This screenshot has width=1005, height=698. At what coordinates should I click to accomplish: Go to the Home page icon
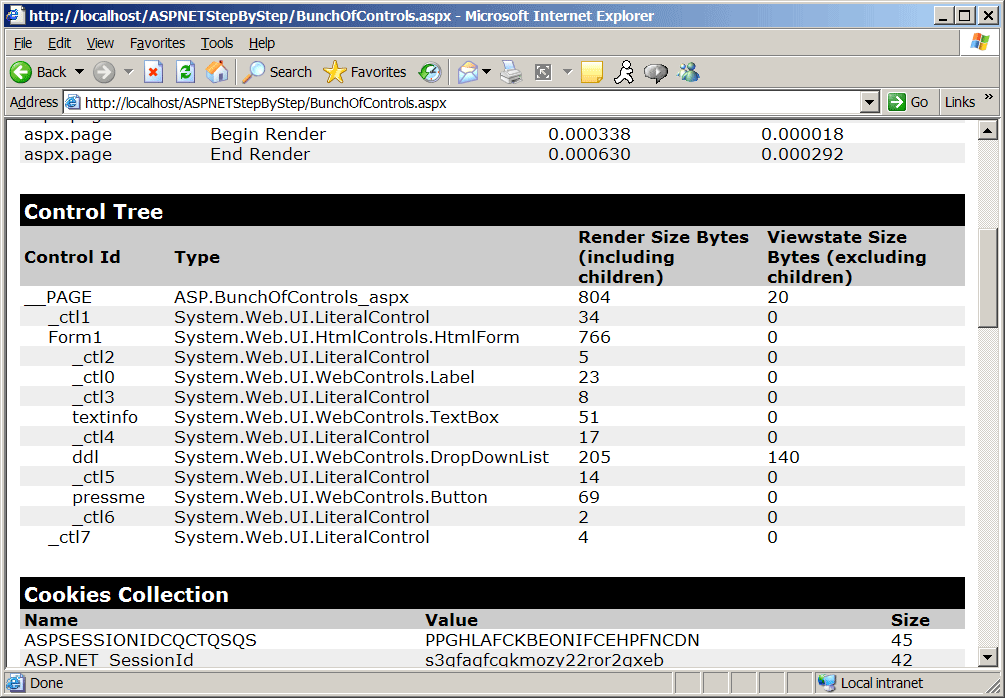[x=216, y=72]
